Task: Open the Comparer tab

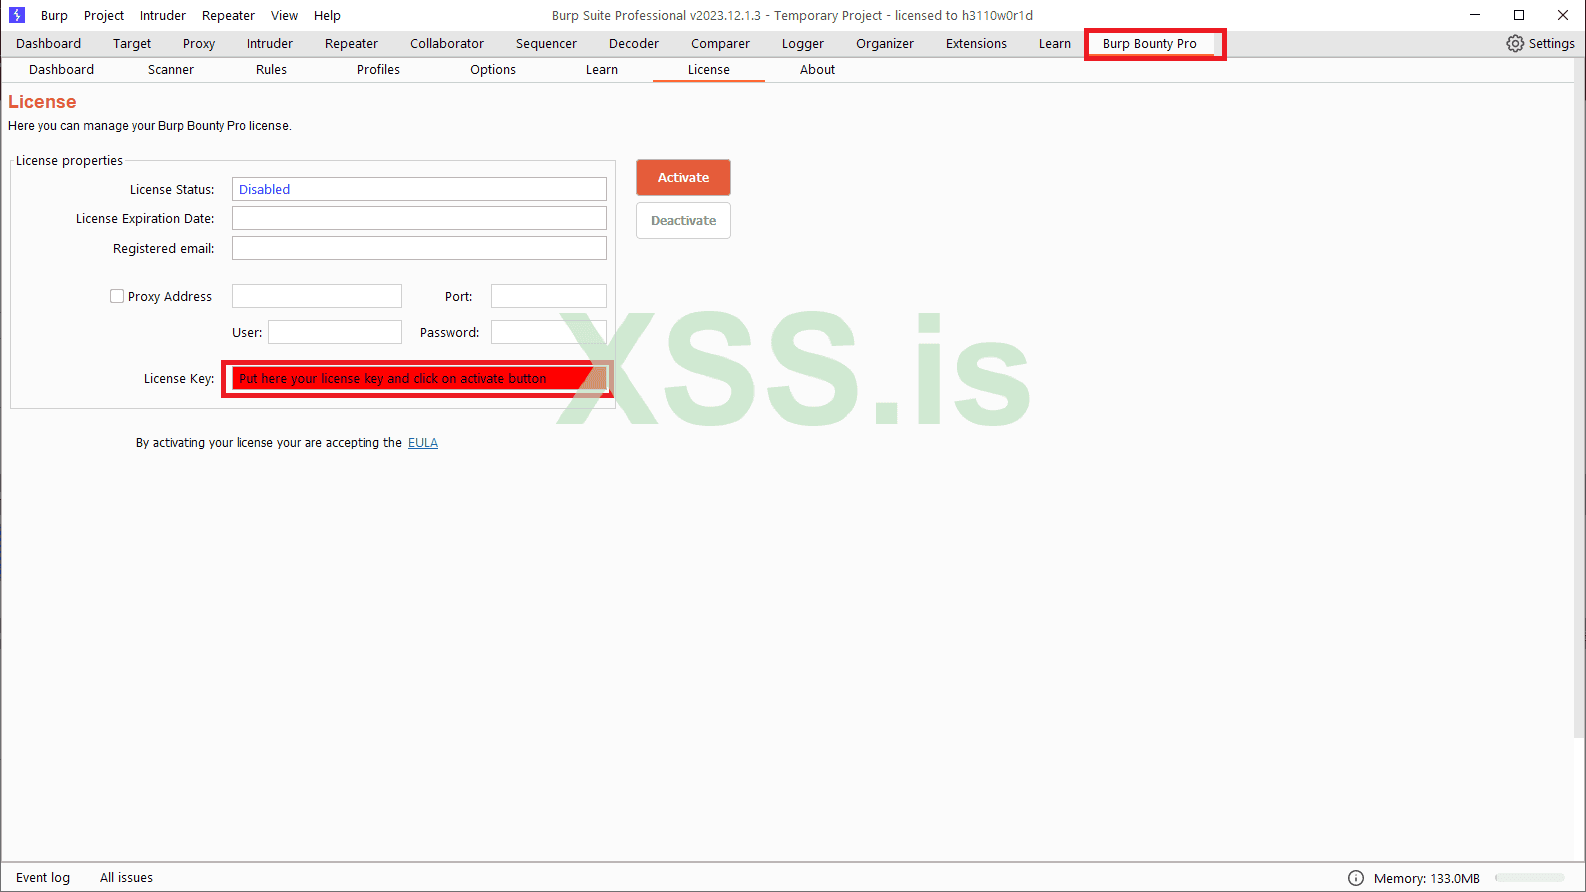Action: pos(720,43)
